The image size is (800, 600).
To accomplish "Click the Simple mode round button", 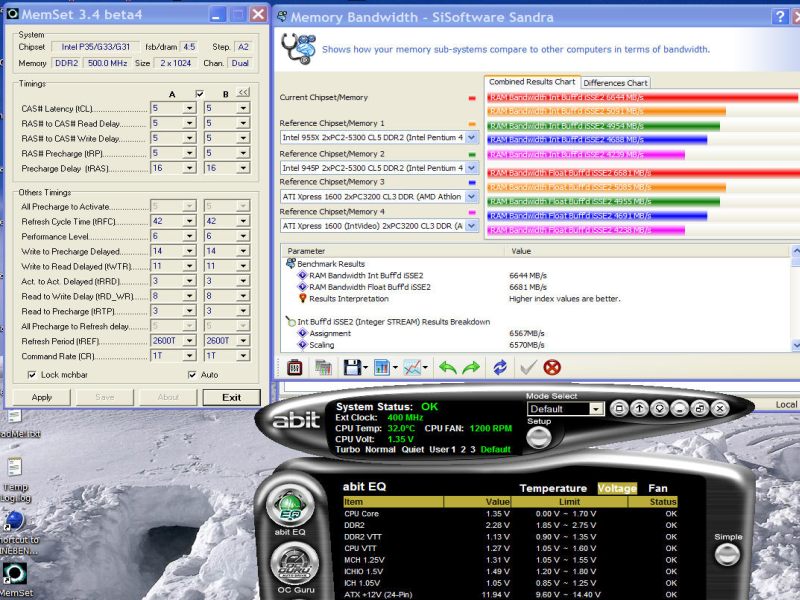I will click(727, 555).
